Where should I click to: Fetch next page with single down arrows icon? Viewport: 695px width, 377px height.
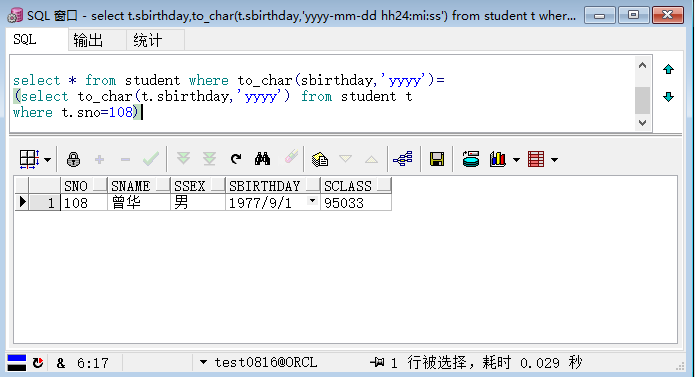[183, 159]
